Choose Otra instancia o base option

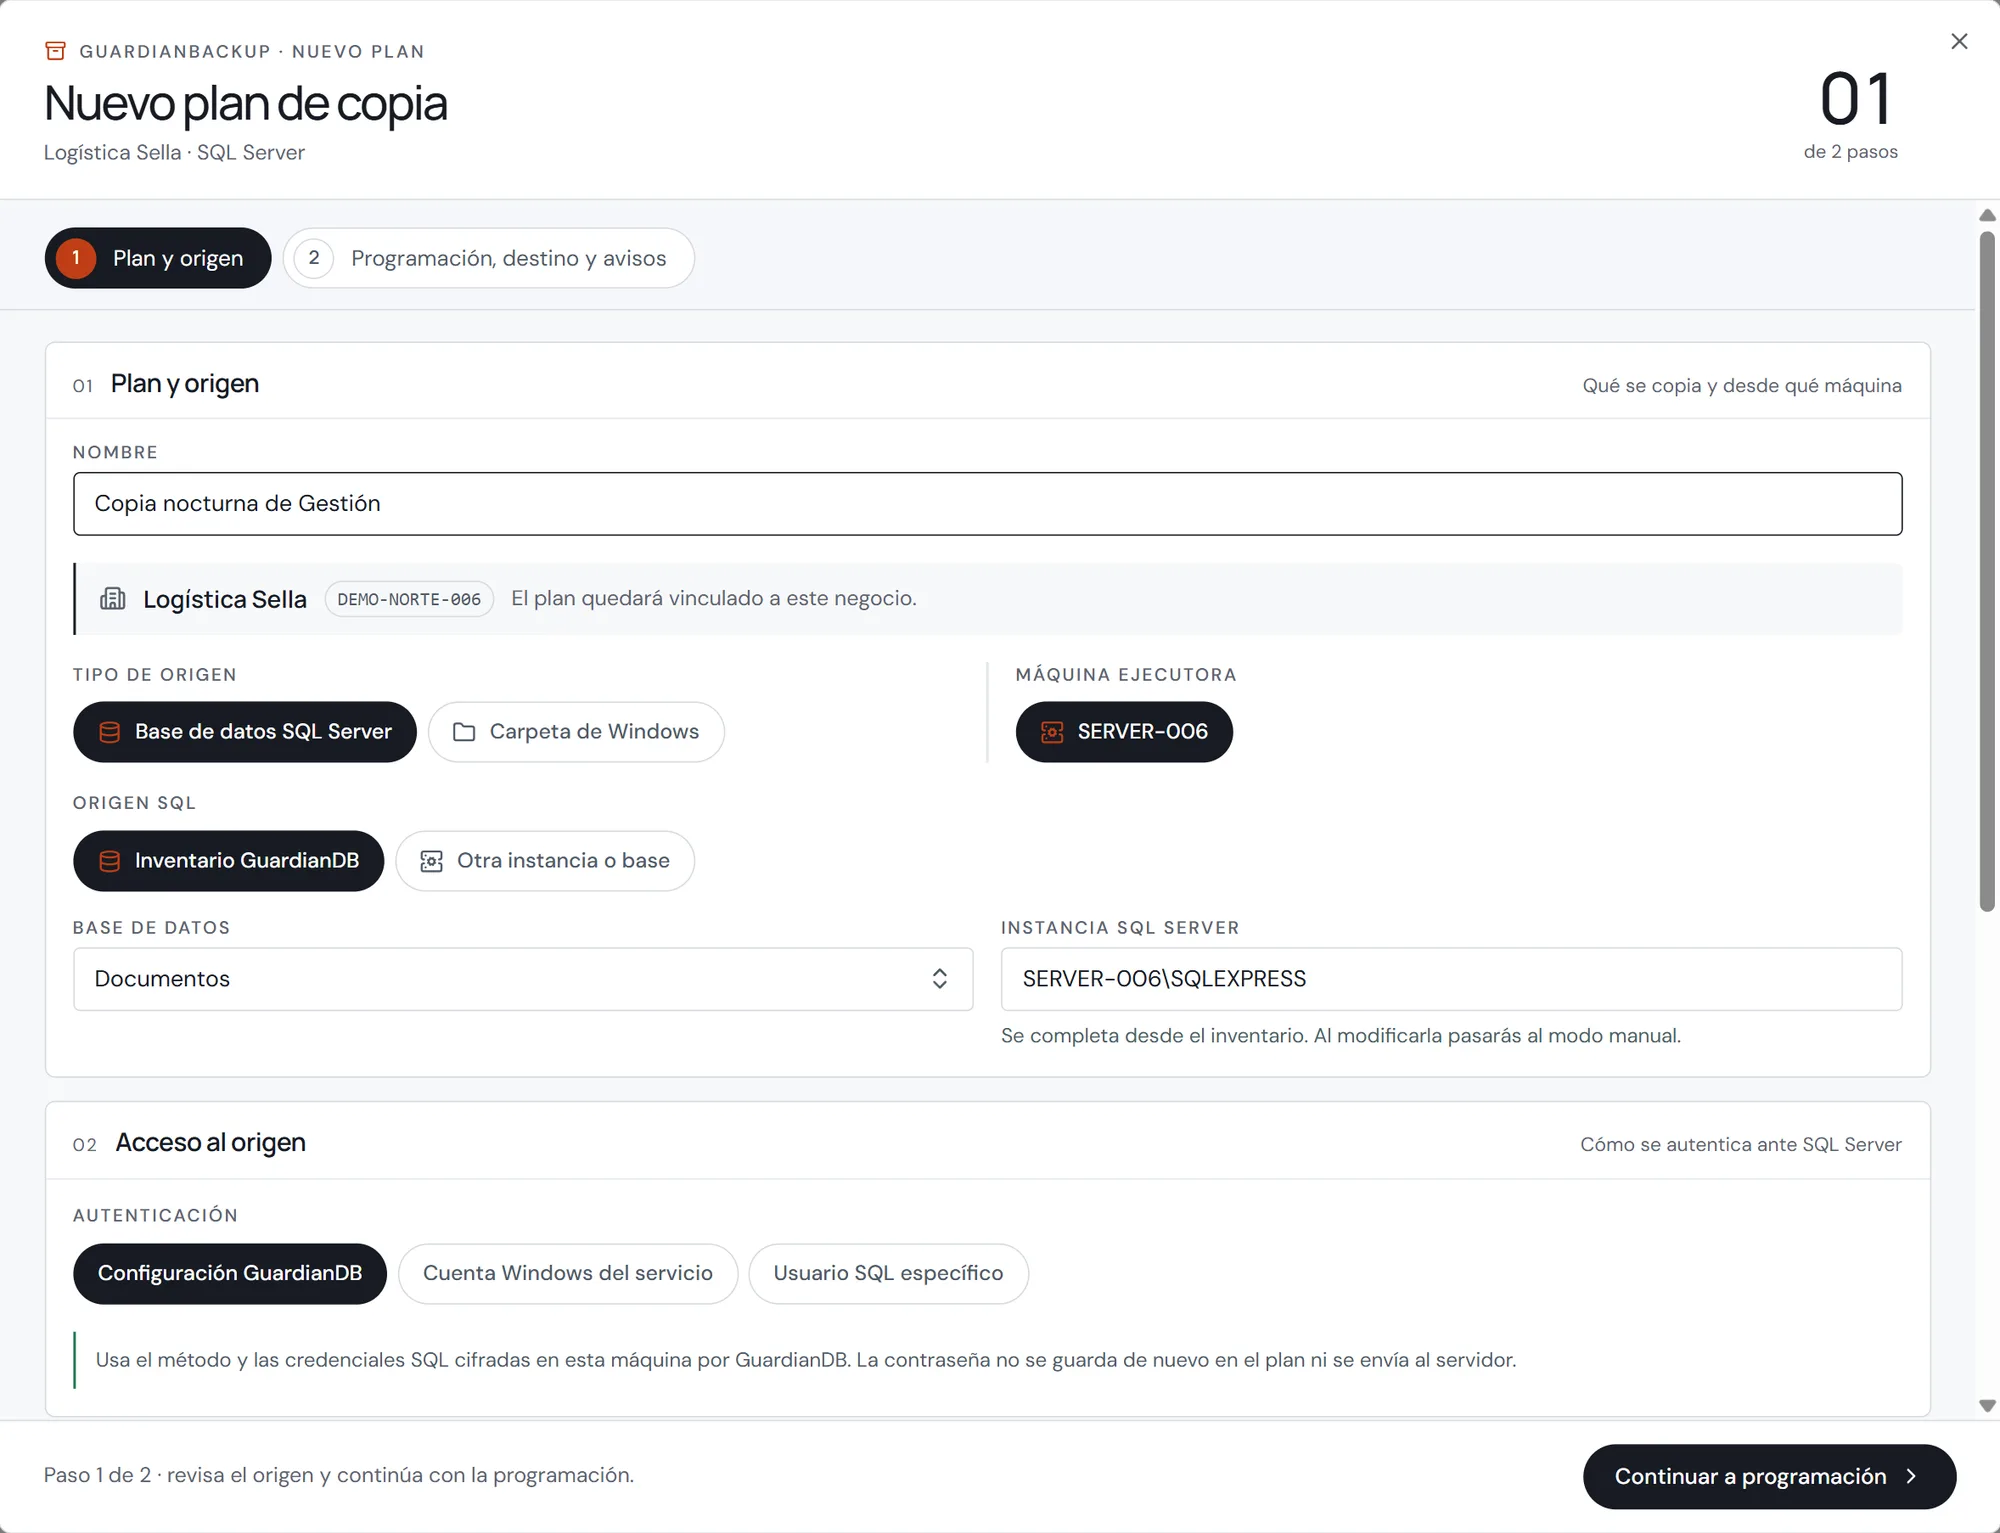coord(545,861)
